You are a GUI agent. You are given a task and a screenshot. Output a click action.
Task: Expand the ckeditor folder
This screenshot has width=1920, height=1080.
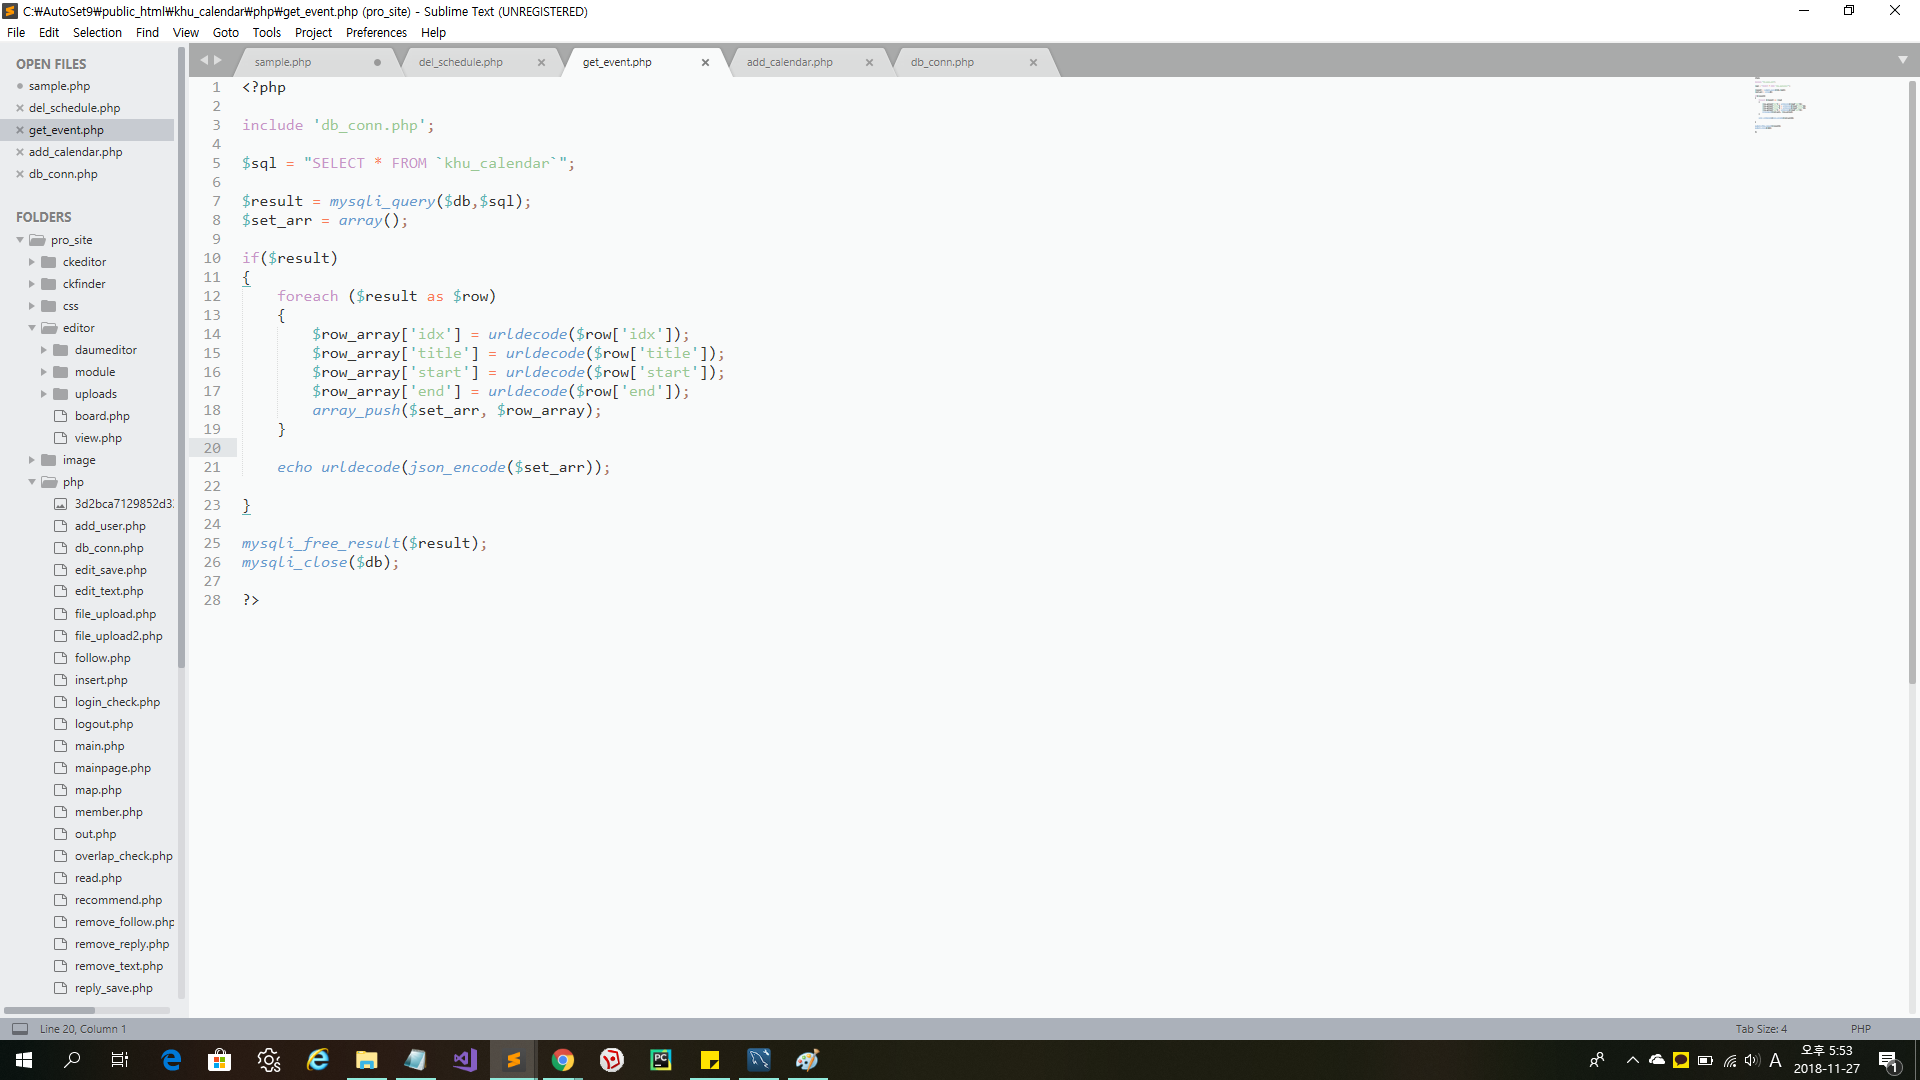click(32, 262)
